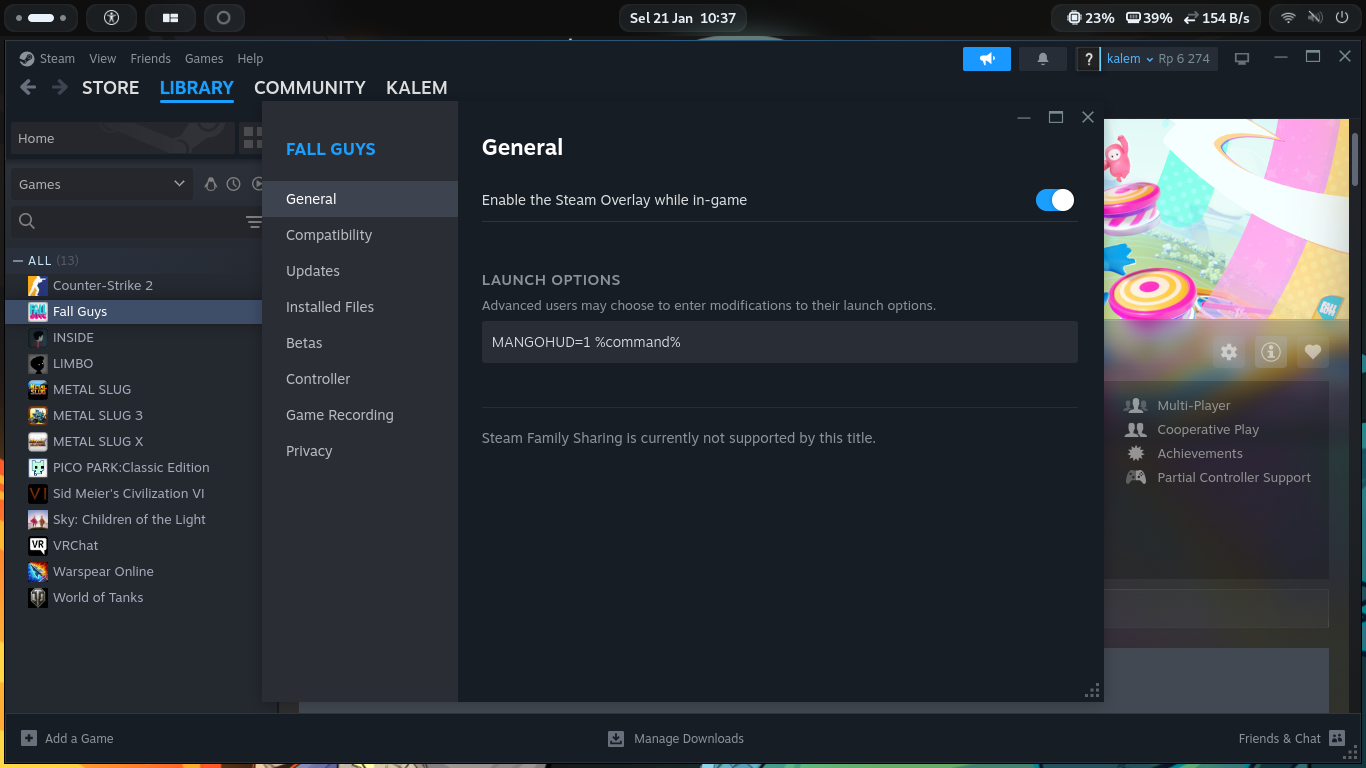Open Fall Guys info icon
The image size is (1366, 768).
click(x=1271, y=352)
